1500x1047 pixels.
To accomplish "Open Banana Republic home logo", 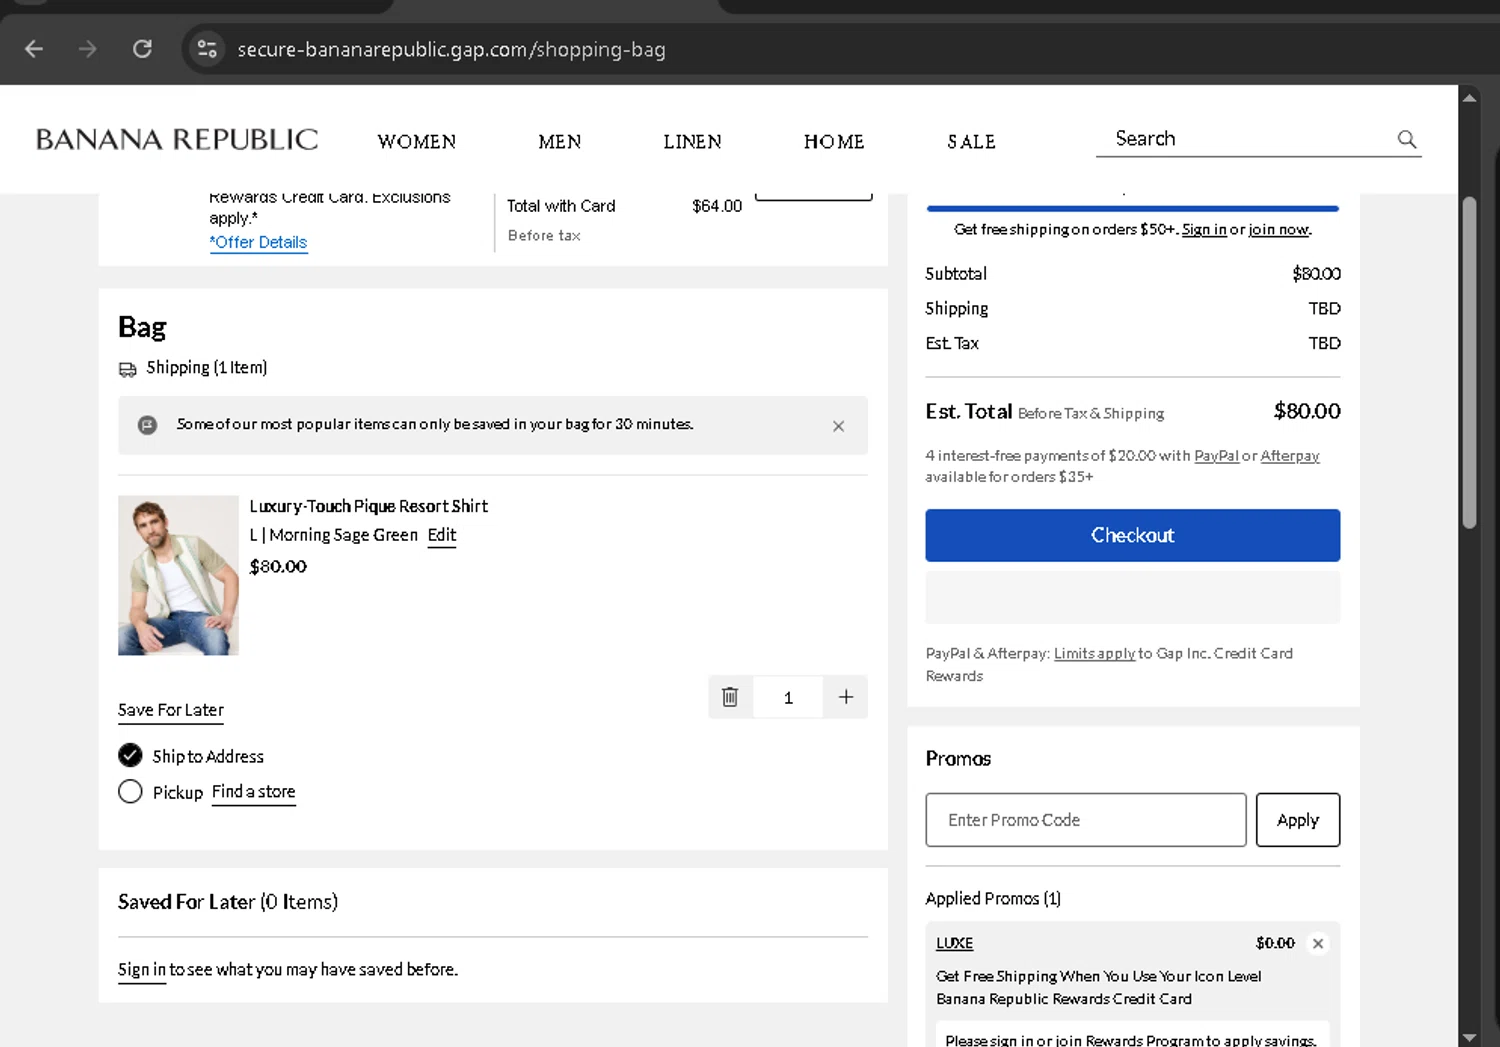I will coord(177,140).
